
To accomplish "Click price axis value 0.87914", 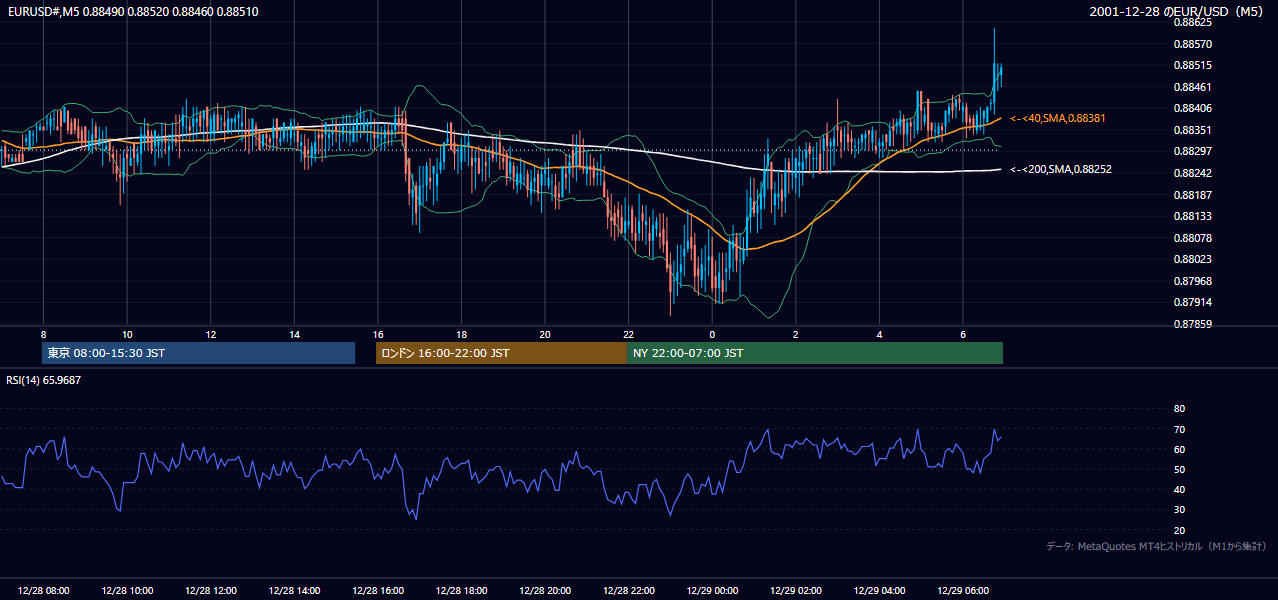I will click(x=1192, y=302).
